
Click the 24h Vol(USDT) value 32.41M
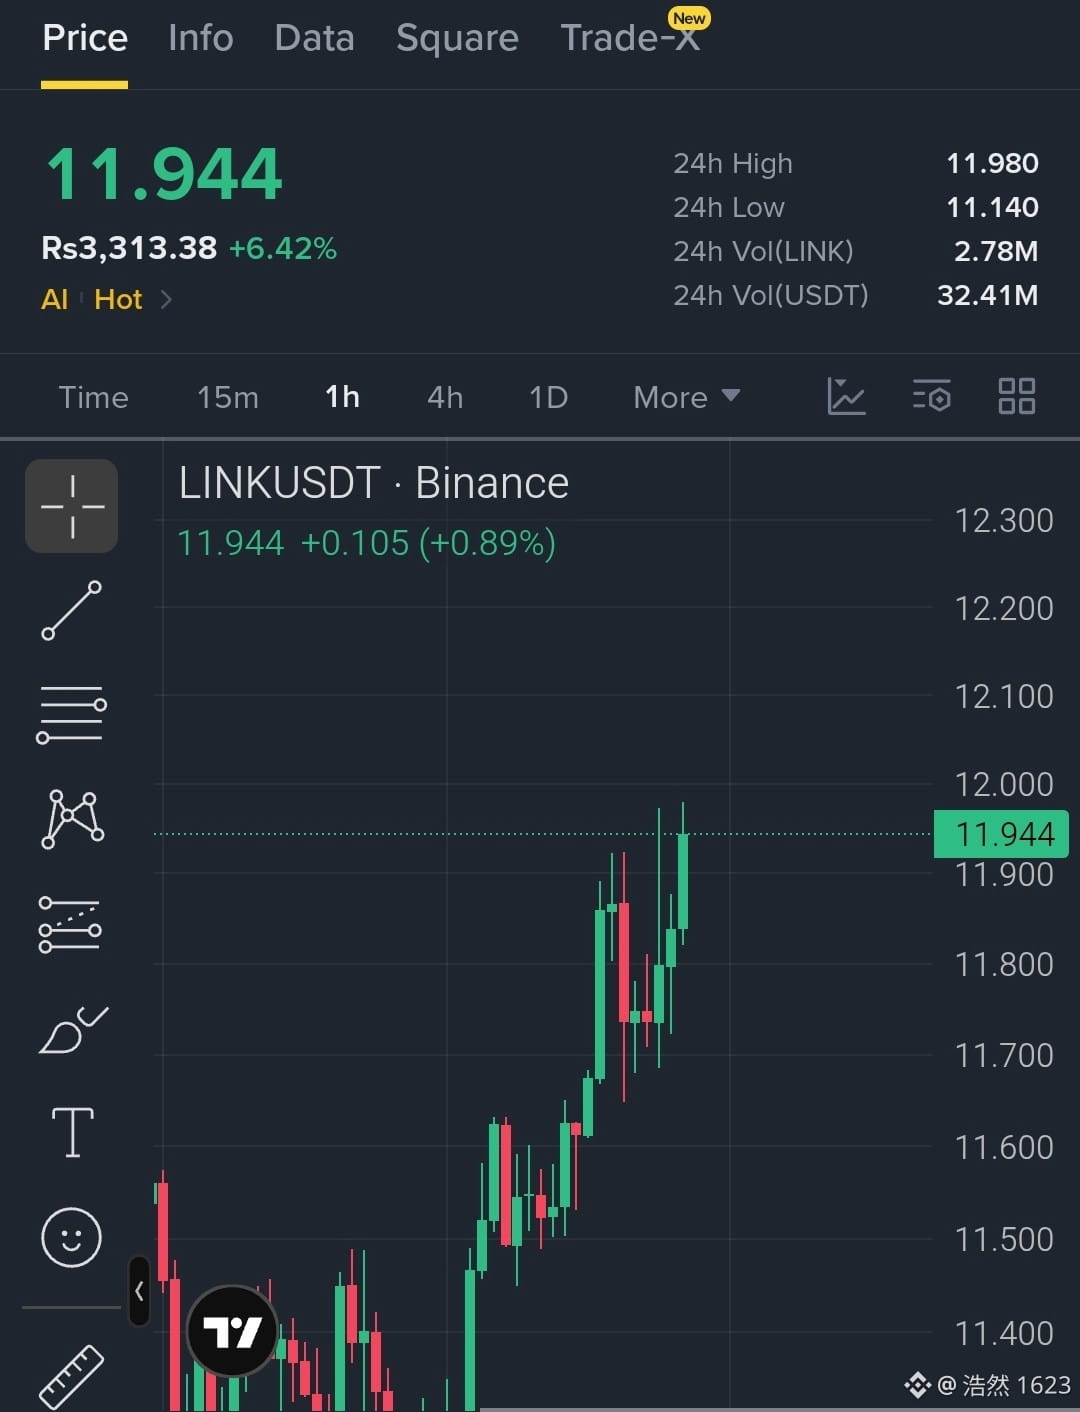pos(988,295)
